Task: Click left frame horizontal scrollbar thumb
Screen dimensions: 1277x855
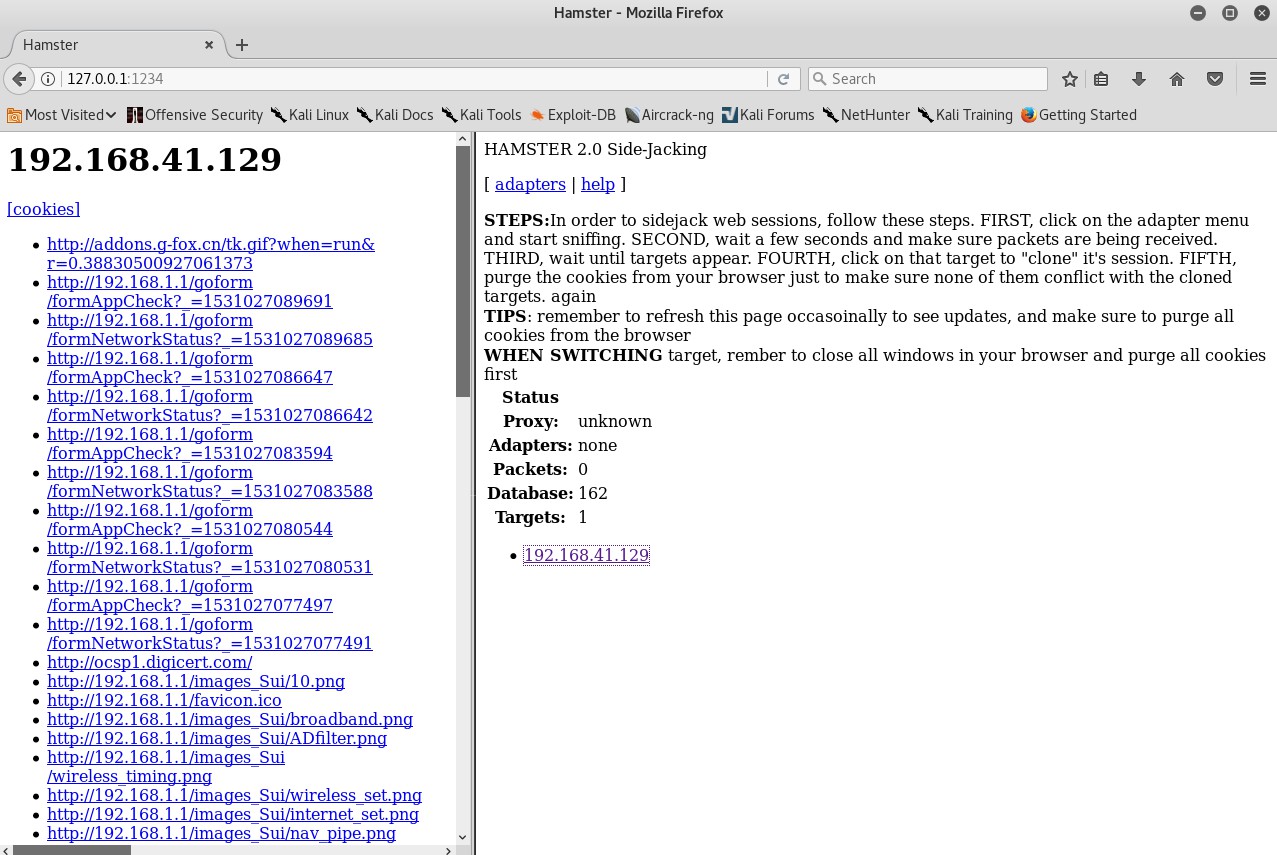Action: (x=72, y=850)
